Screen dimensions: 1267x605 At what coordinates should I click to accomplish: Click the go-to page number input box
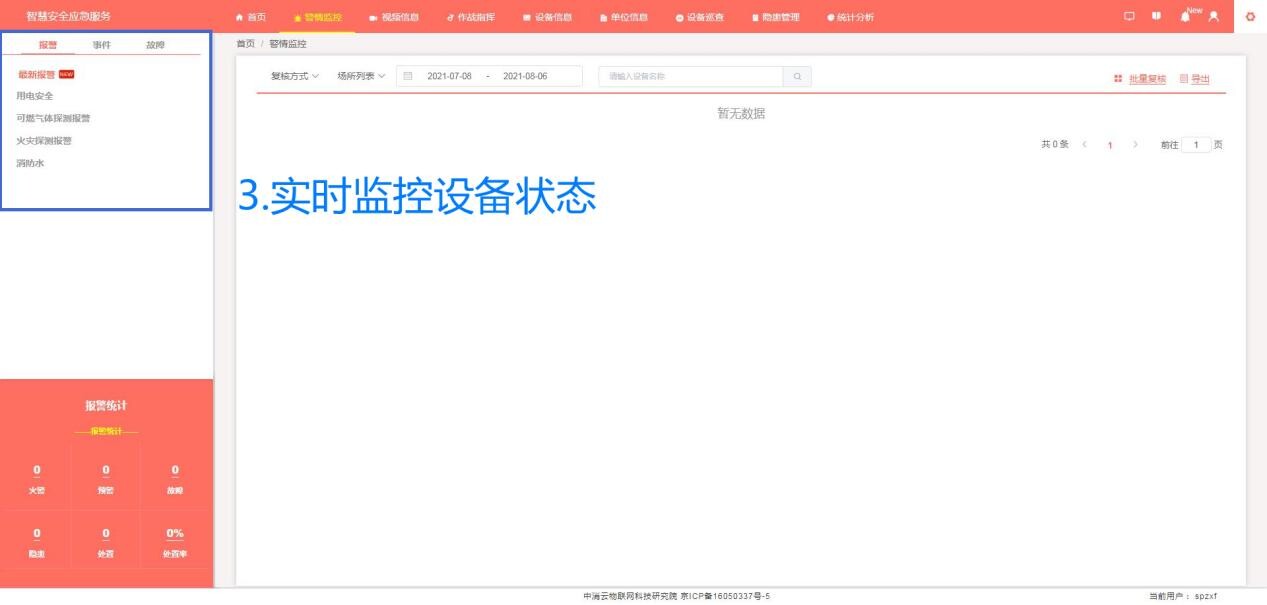click(x=1195, y=145)
